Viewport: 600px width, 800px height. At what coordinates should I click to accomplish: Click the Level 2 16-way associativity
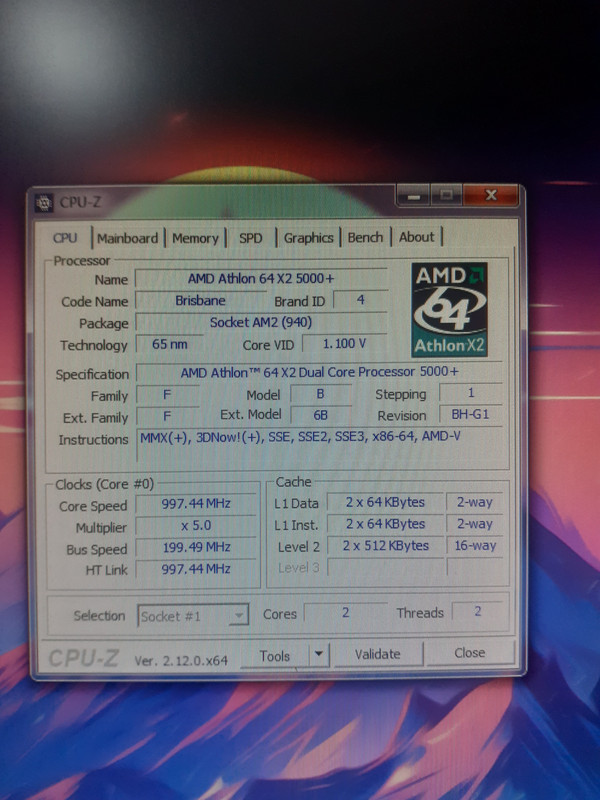pos(474,546)
